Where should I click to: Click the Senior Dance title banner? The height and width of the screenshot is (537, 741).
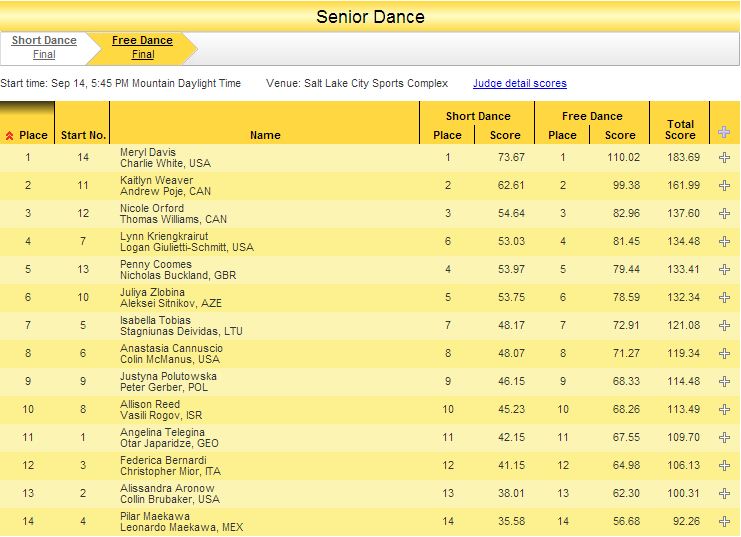[370, 17]
